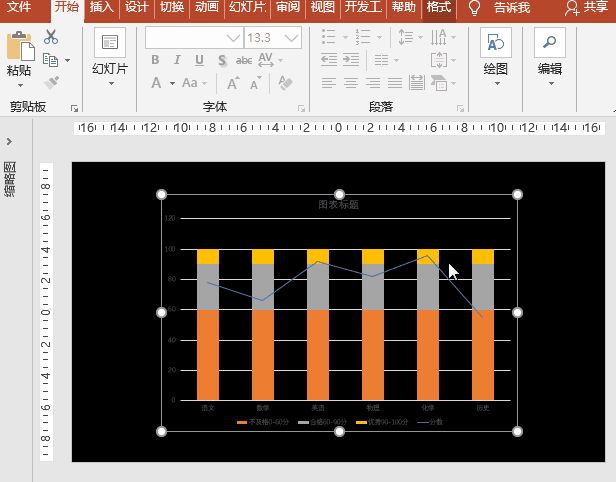The height and width of the screenshot is (482, 616).
Task: Click the font color A icon
Action: click(156, 83)
